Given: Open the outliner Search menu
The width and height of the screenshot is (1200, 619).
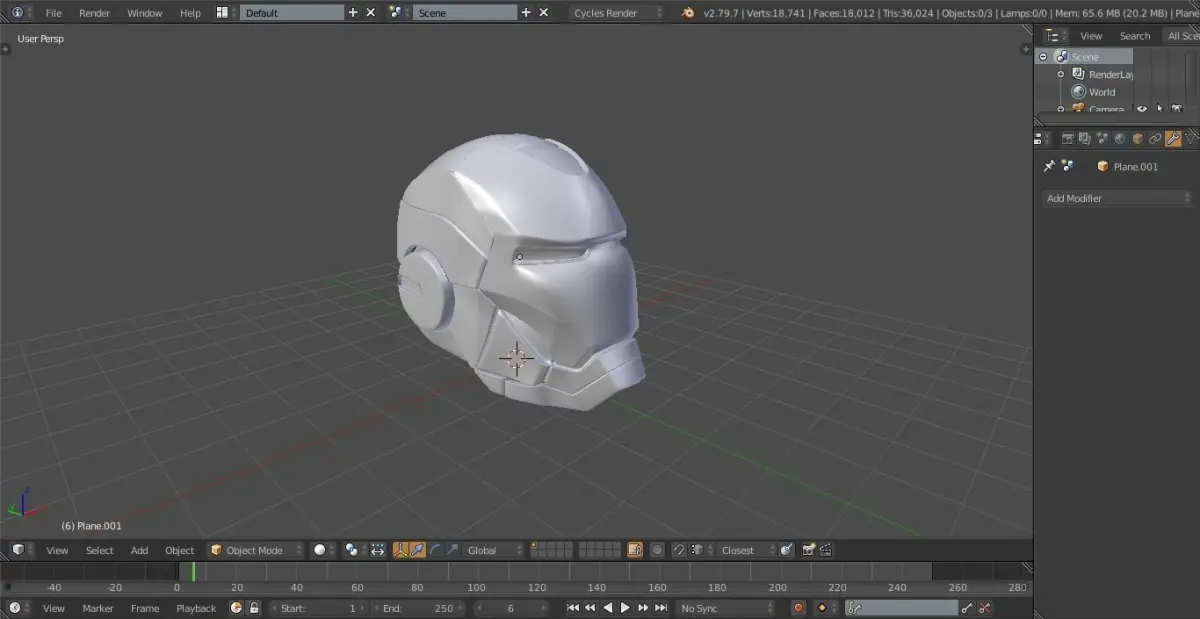Looking at the screenshot, I should pos(1135,36).
